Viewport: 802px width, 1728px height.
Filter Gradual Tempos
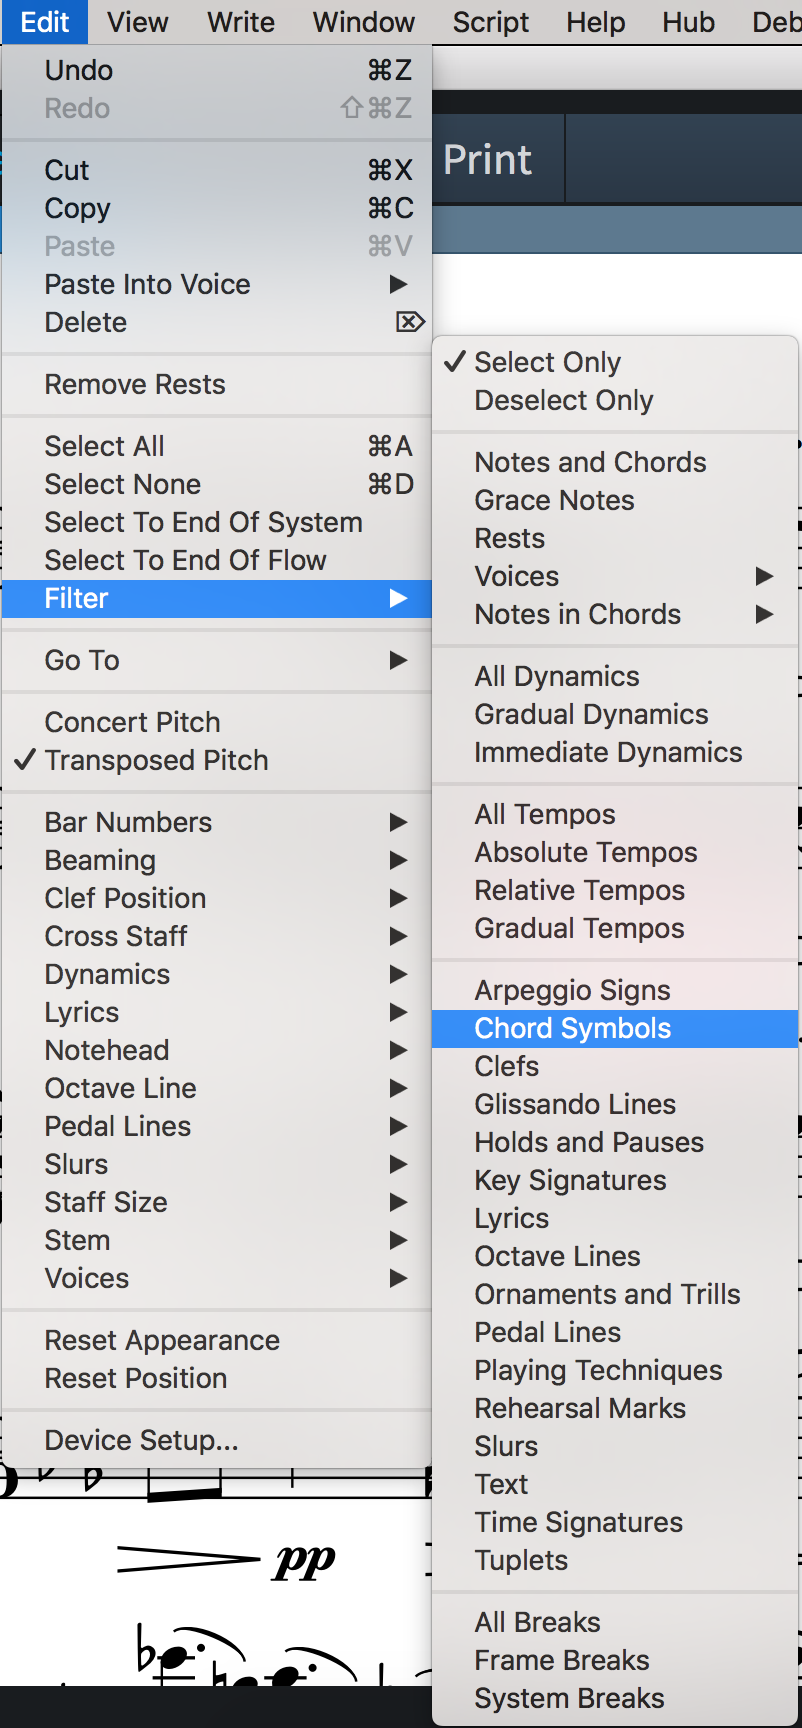point(615,928)
